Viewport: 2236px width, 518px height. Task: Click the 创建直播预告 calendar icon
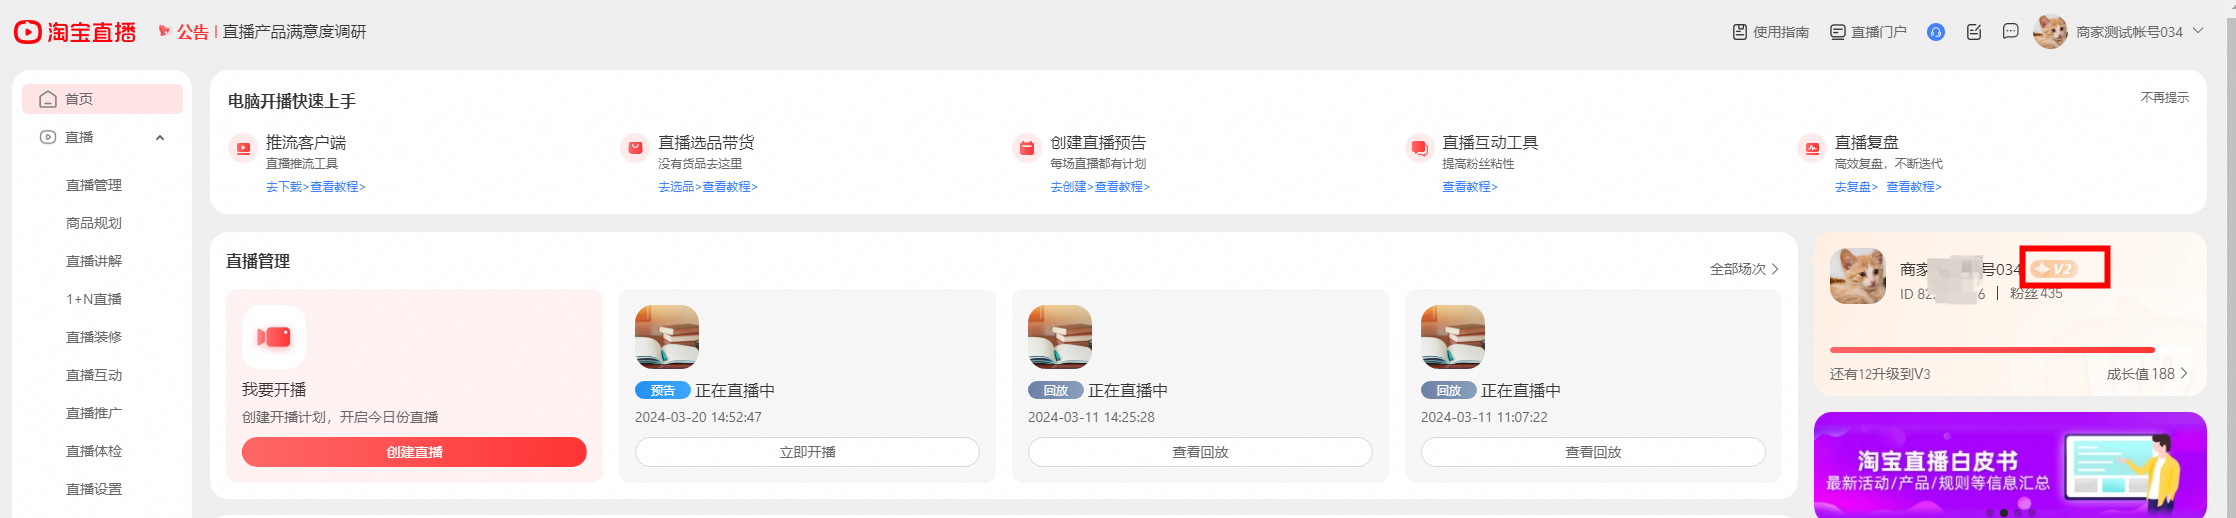1026,149
